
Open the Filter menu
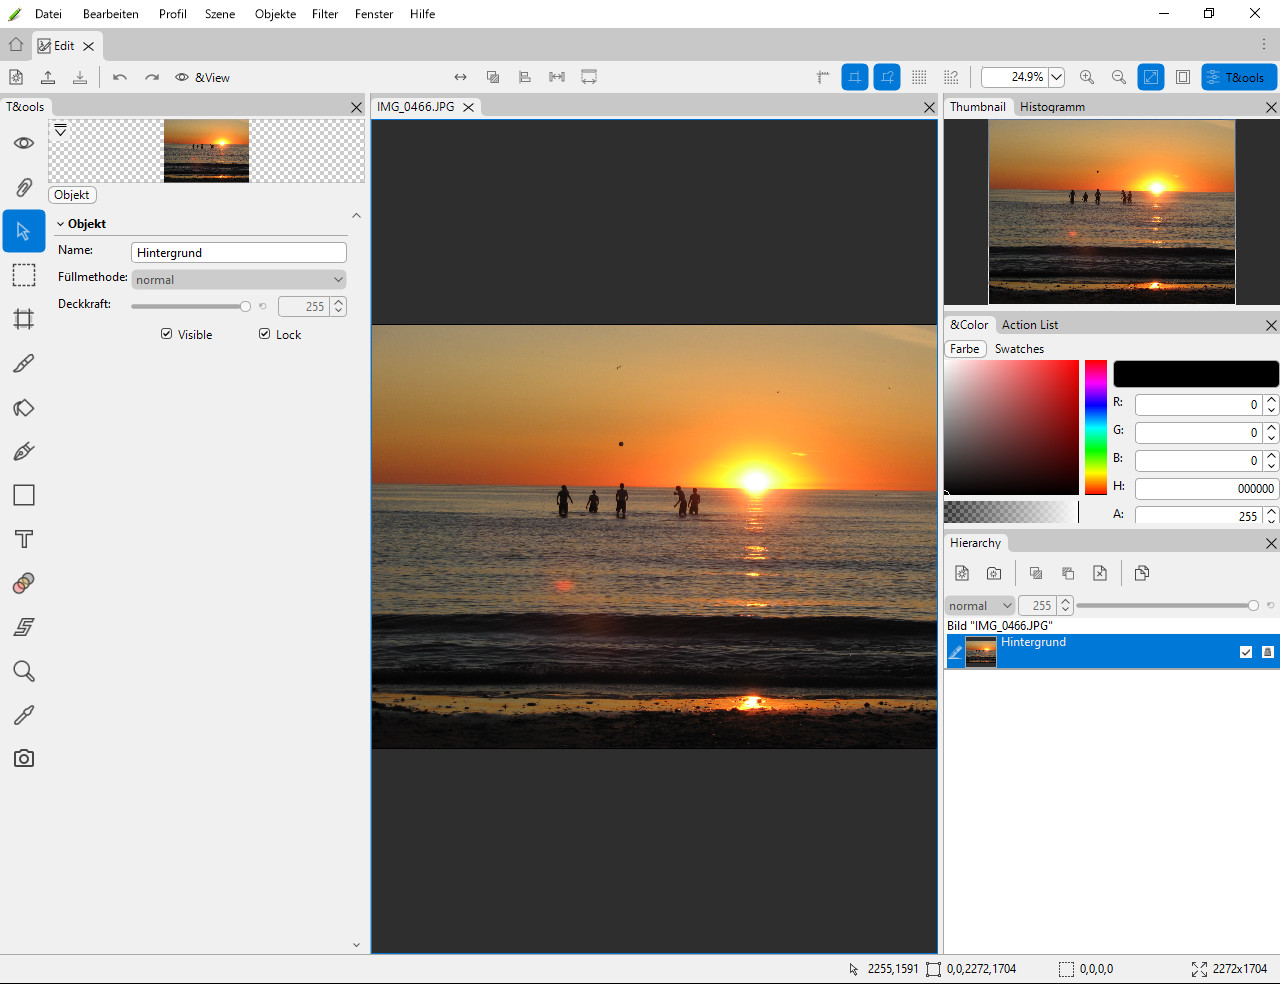pos(325,14)
